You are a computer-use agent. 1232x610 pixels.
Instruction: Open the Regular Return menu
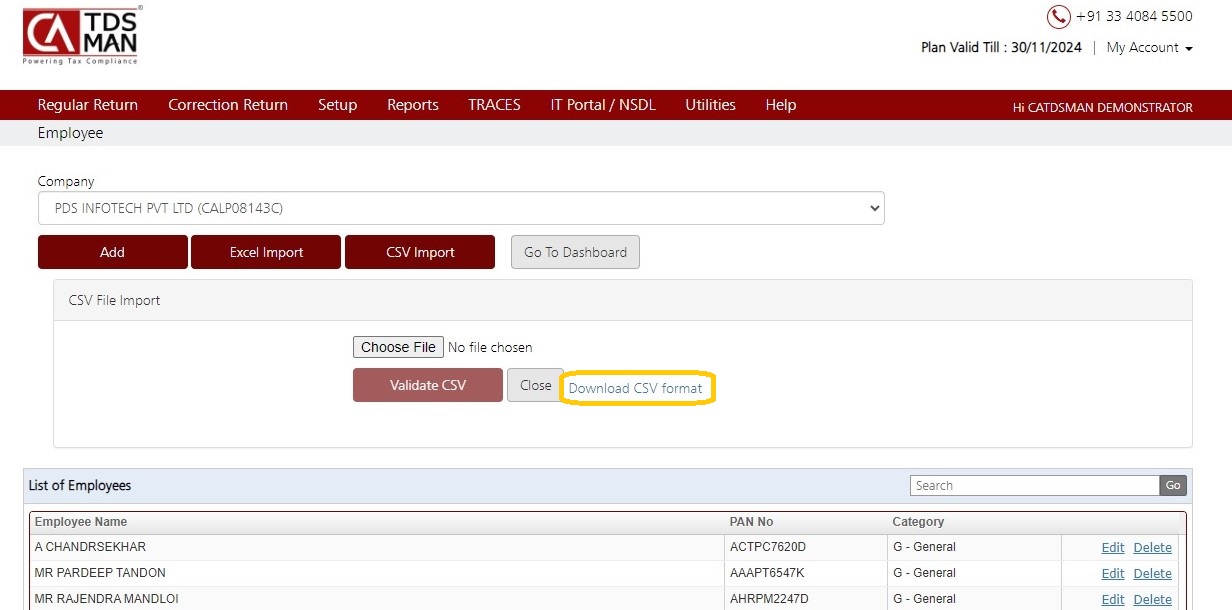tap(88, 105)
